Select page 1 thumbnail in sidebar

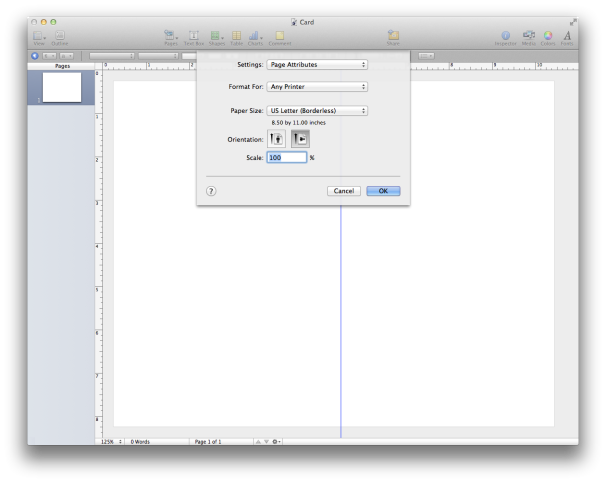62,87
